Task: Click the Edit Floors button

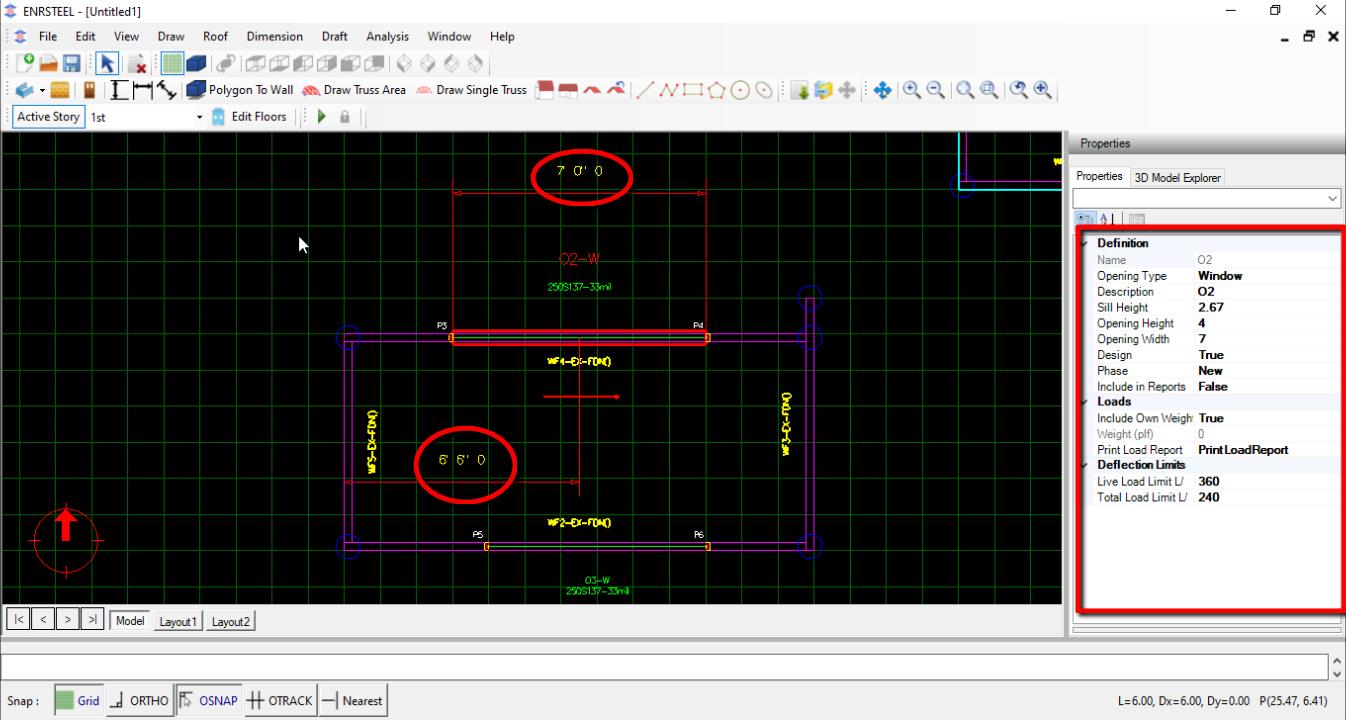Action: (249, 117)
